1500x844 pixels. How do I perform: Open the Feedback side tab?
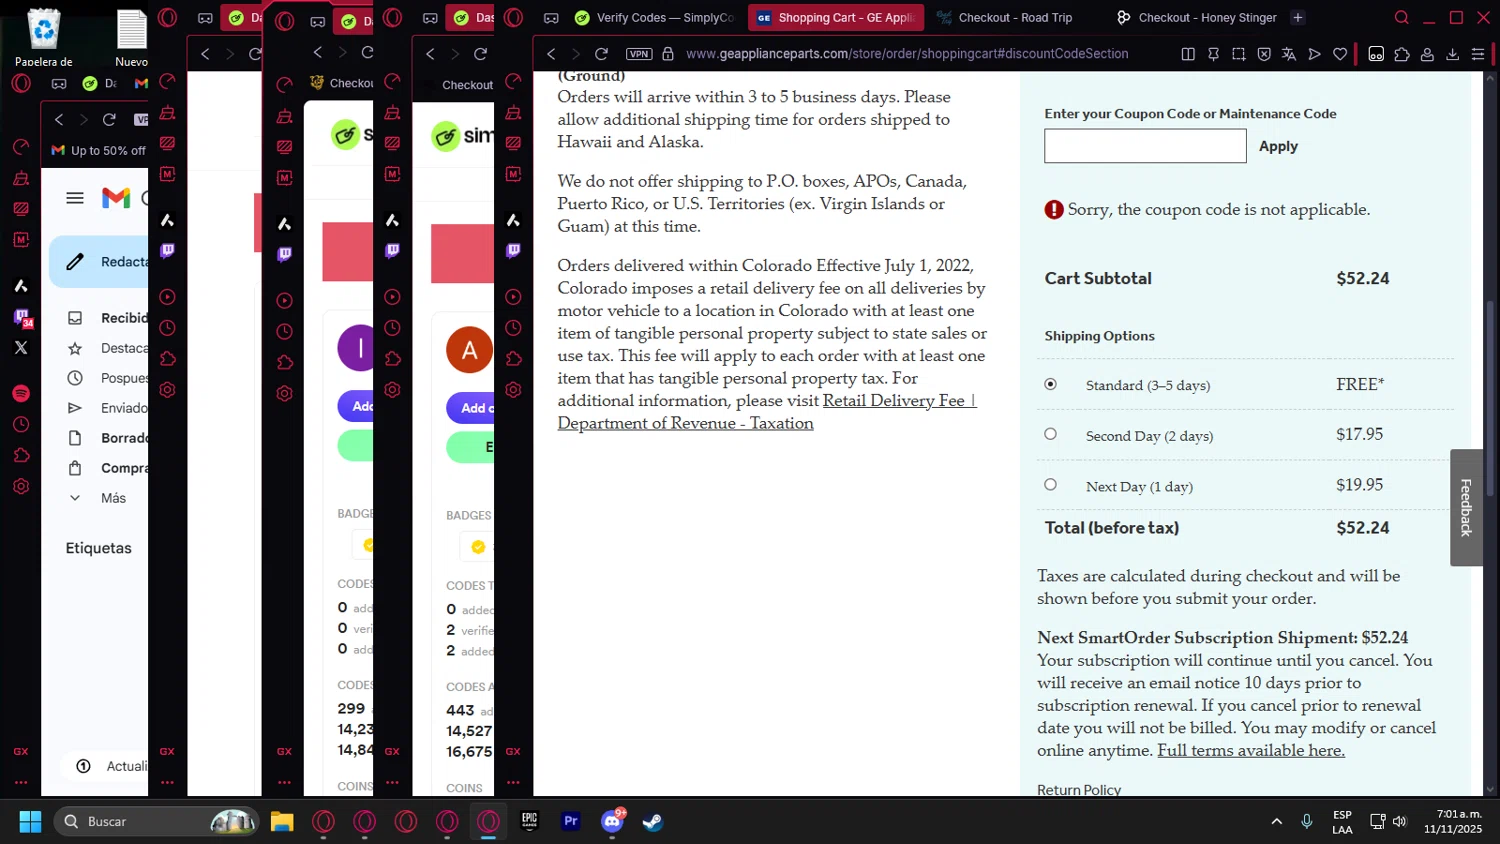coord(1466,507)
